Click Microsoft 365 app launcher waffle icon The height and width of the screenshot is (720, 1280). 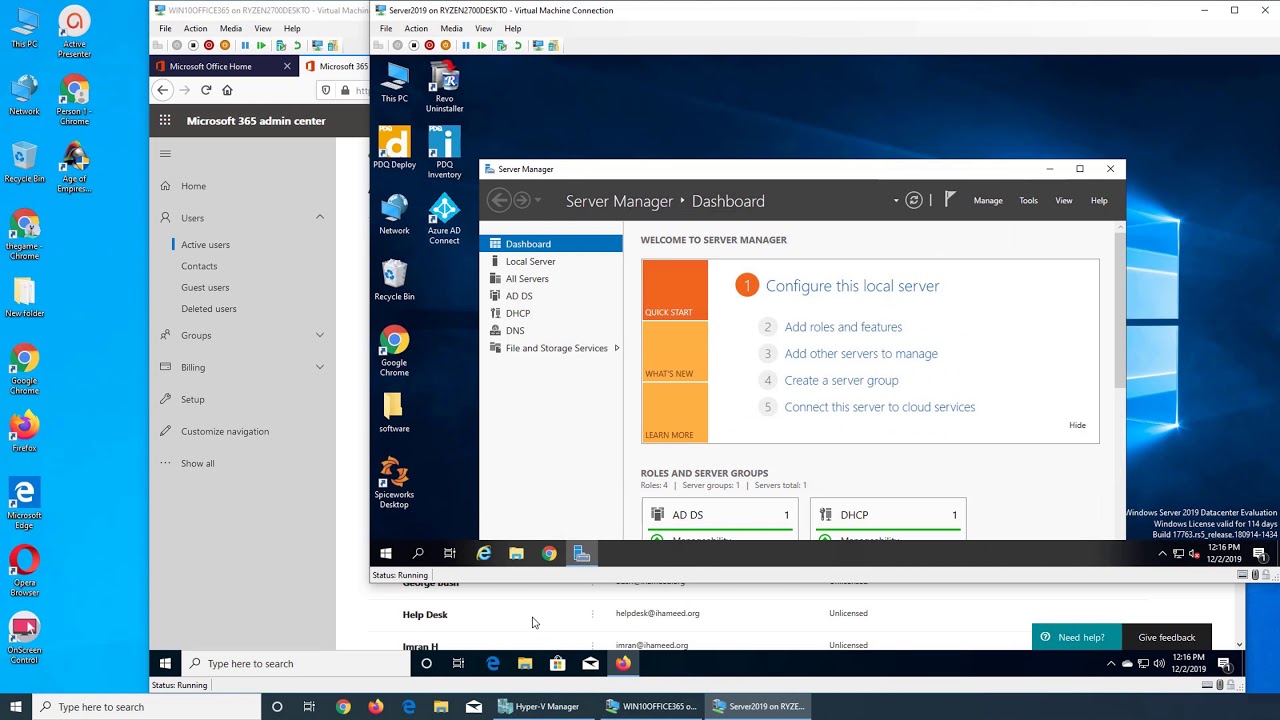click(165, 120)
